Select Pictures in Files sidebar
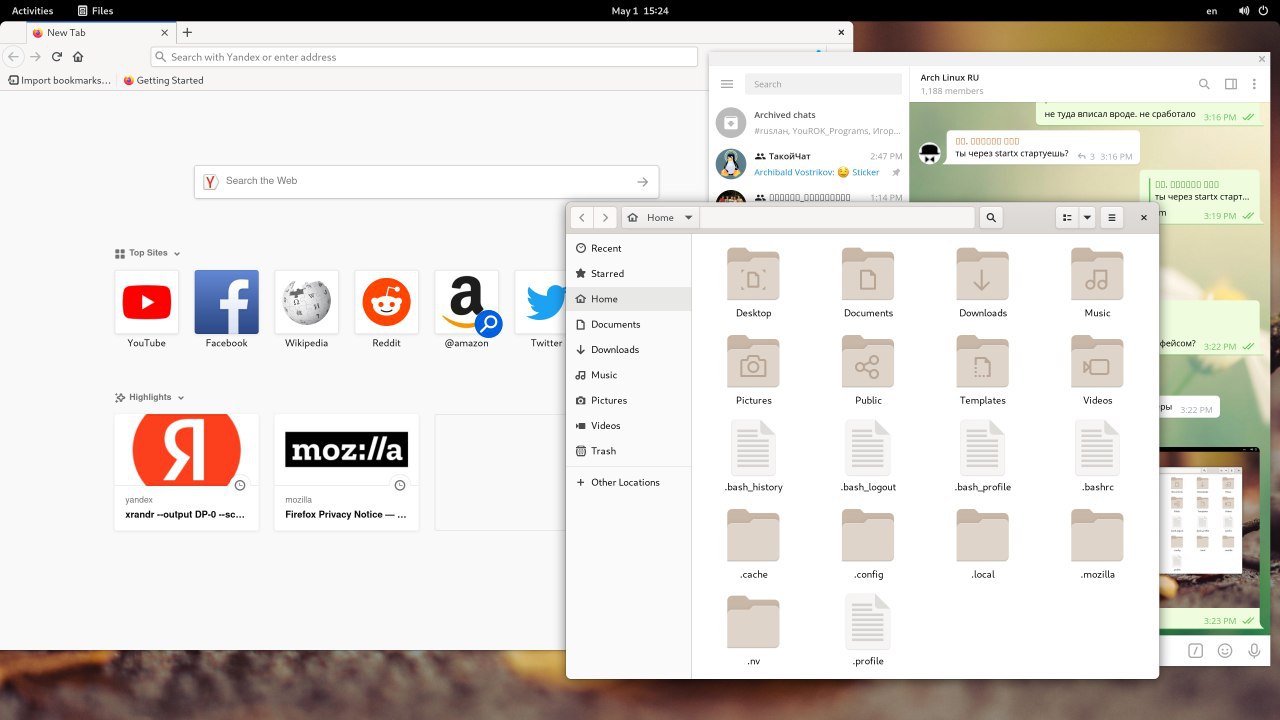The image size is (1280, 720). 629,400
